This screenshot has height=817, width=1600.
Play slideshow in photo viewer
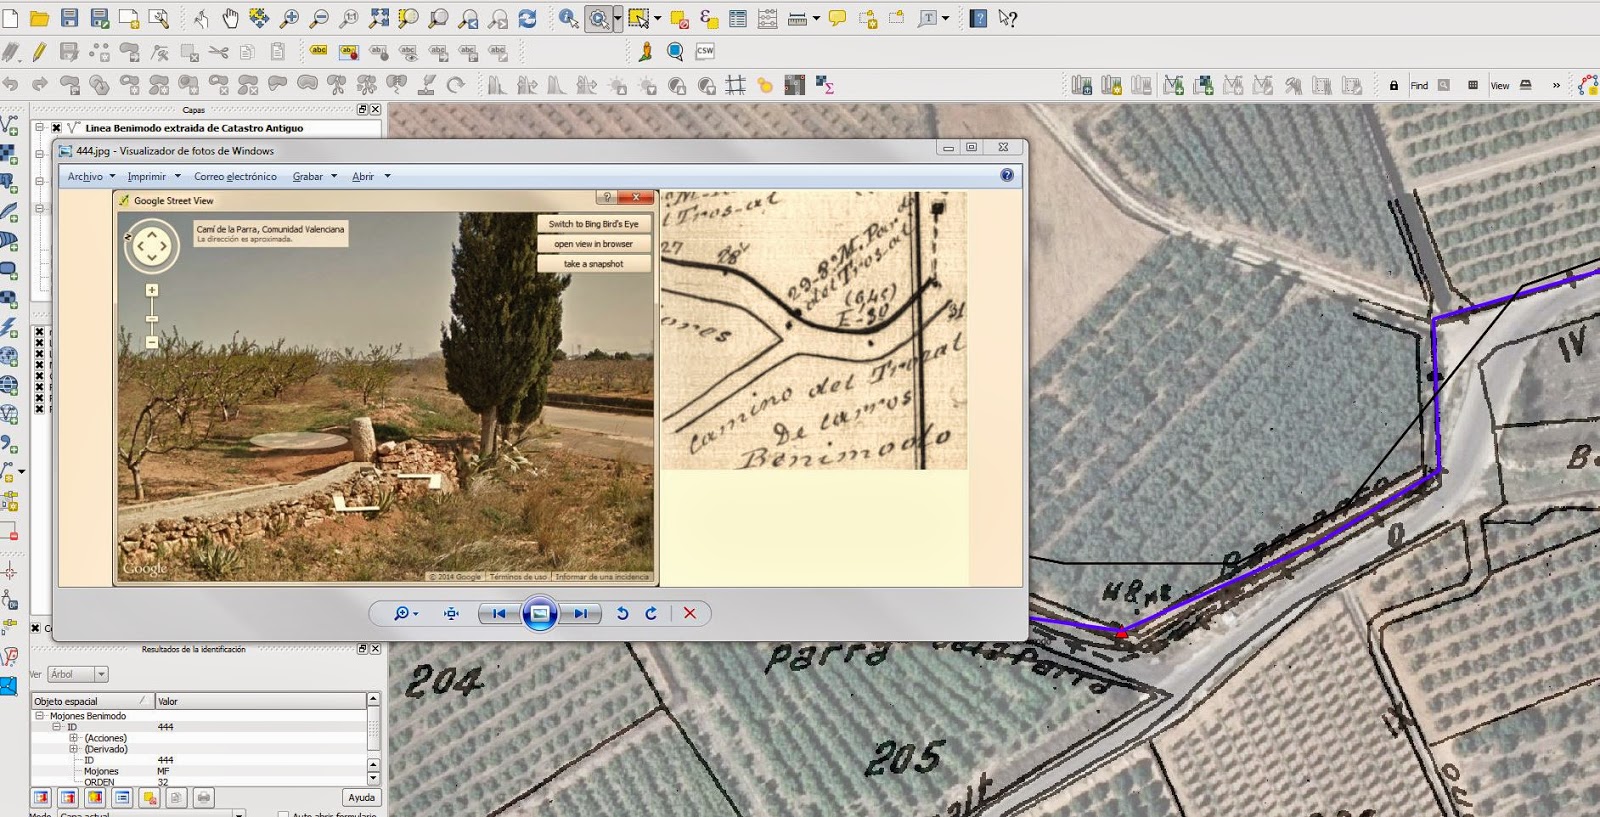(539, 613)
